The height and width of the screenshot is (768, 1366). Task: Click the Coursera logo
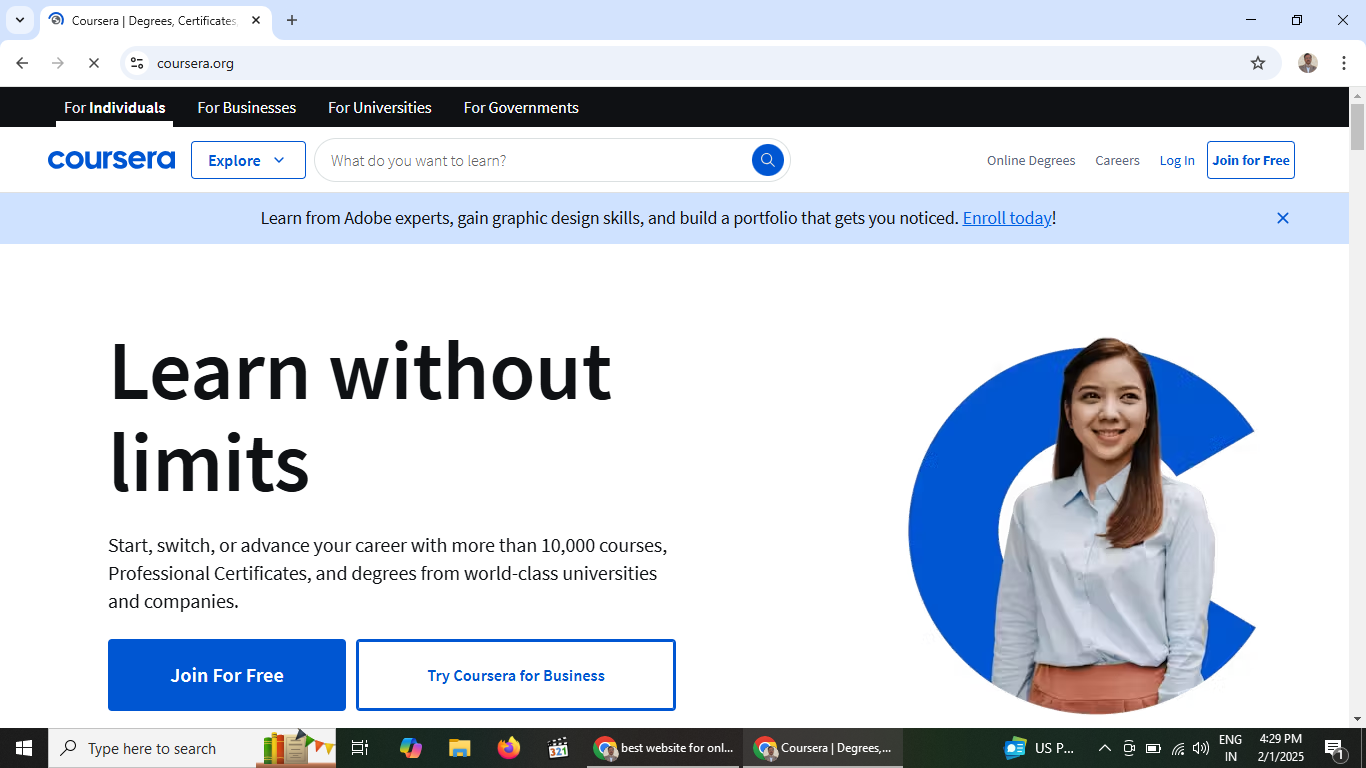click(x=111, y=160)
